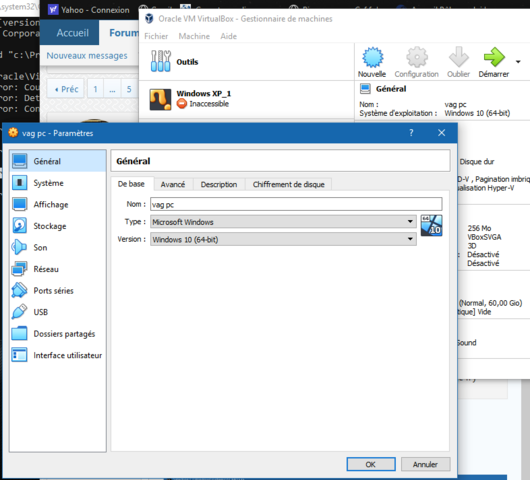Screen dimensions: 530x480
Task: Click the Outils tools icon in VirtualBox Manager
Action: 161,61
